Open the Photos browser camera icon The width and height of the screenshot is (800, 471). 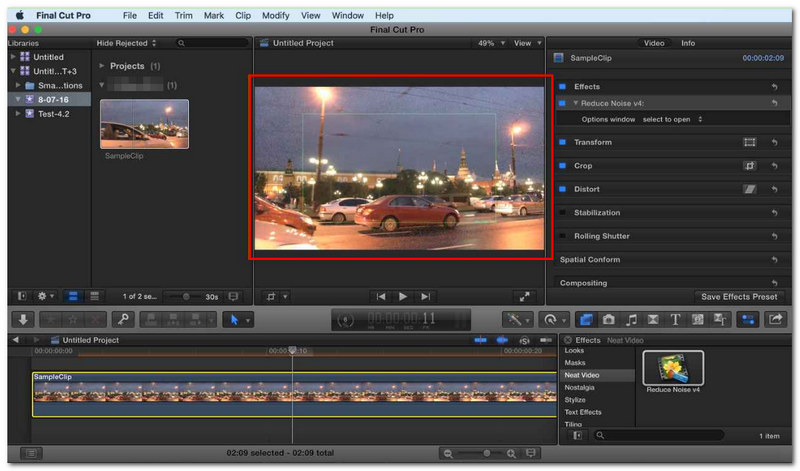[x=609, y=320]
